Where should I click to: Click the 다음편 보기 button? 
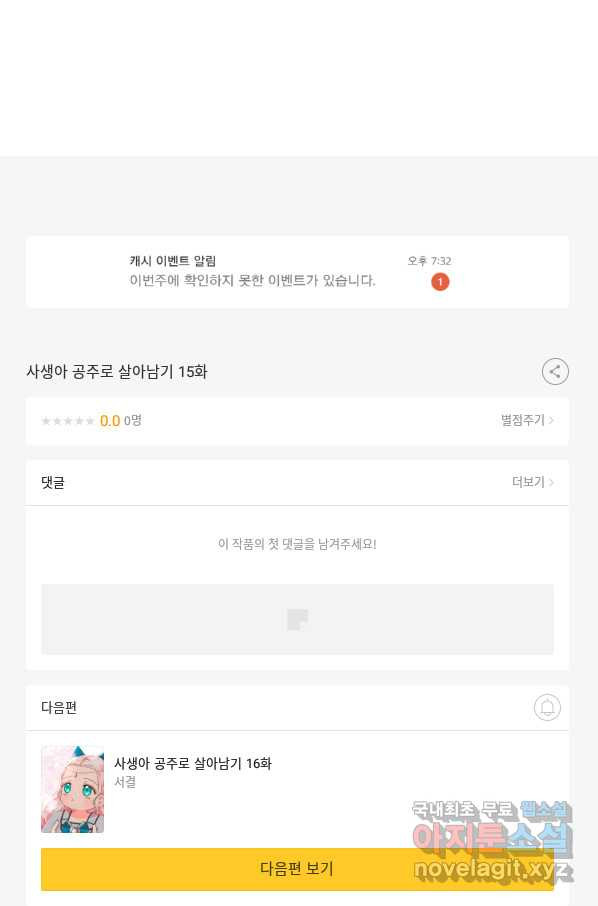click(x=297, y=868)
